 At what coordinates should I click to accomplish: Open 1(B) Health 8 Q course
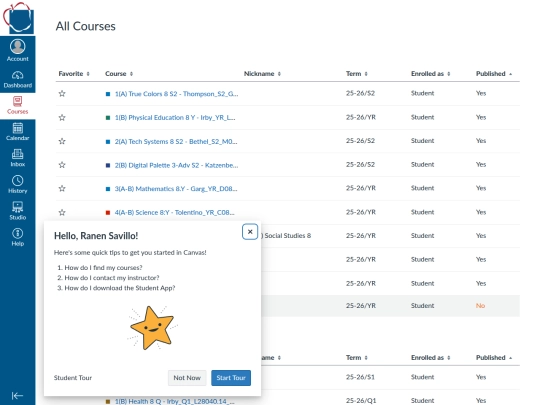(x=175, y=401)
